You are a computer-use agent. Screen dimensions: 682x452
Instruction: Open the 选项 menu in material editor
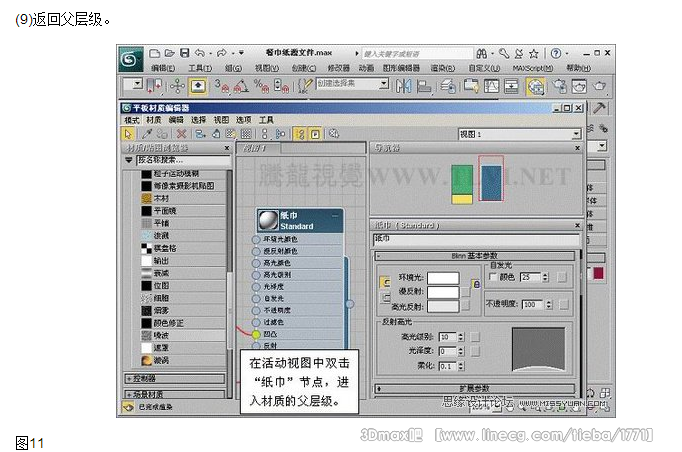point(244,120)
